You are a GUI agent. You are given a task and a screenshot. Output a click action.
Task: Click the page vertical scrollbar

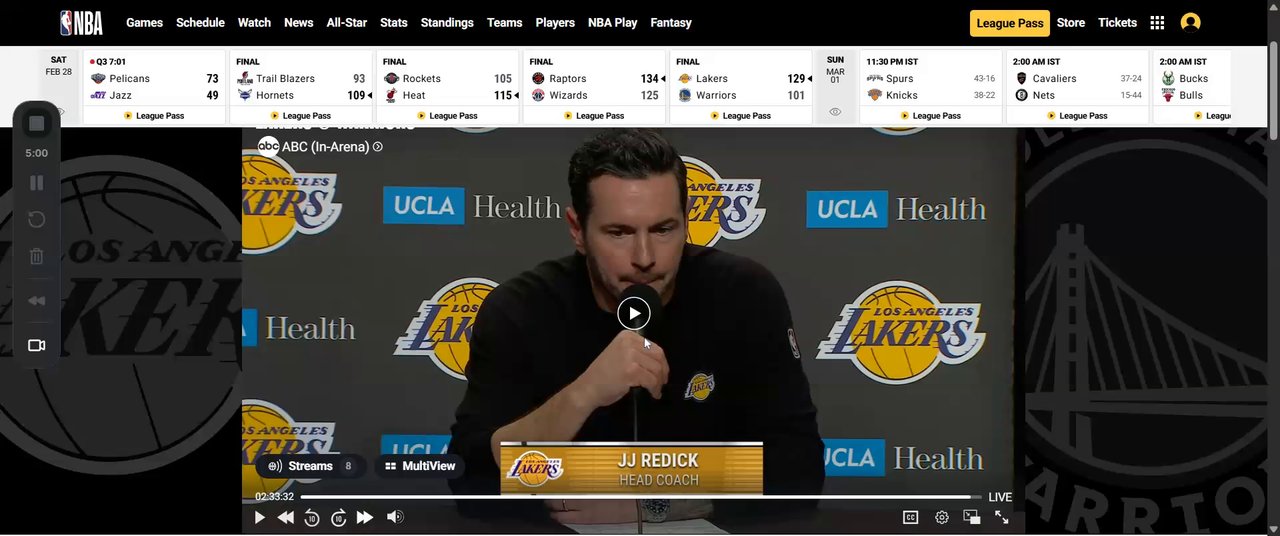(1273, 90)
